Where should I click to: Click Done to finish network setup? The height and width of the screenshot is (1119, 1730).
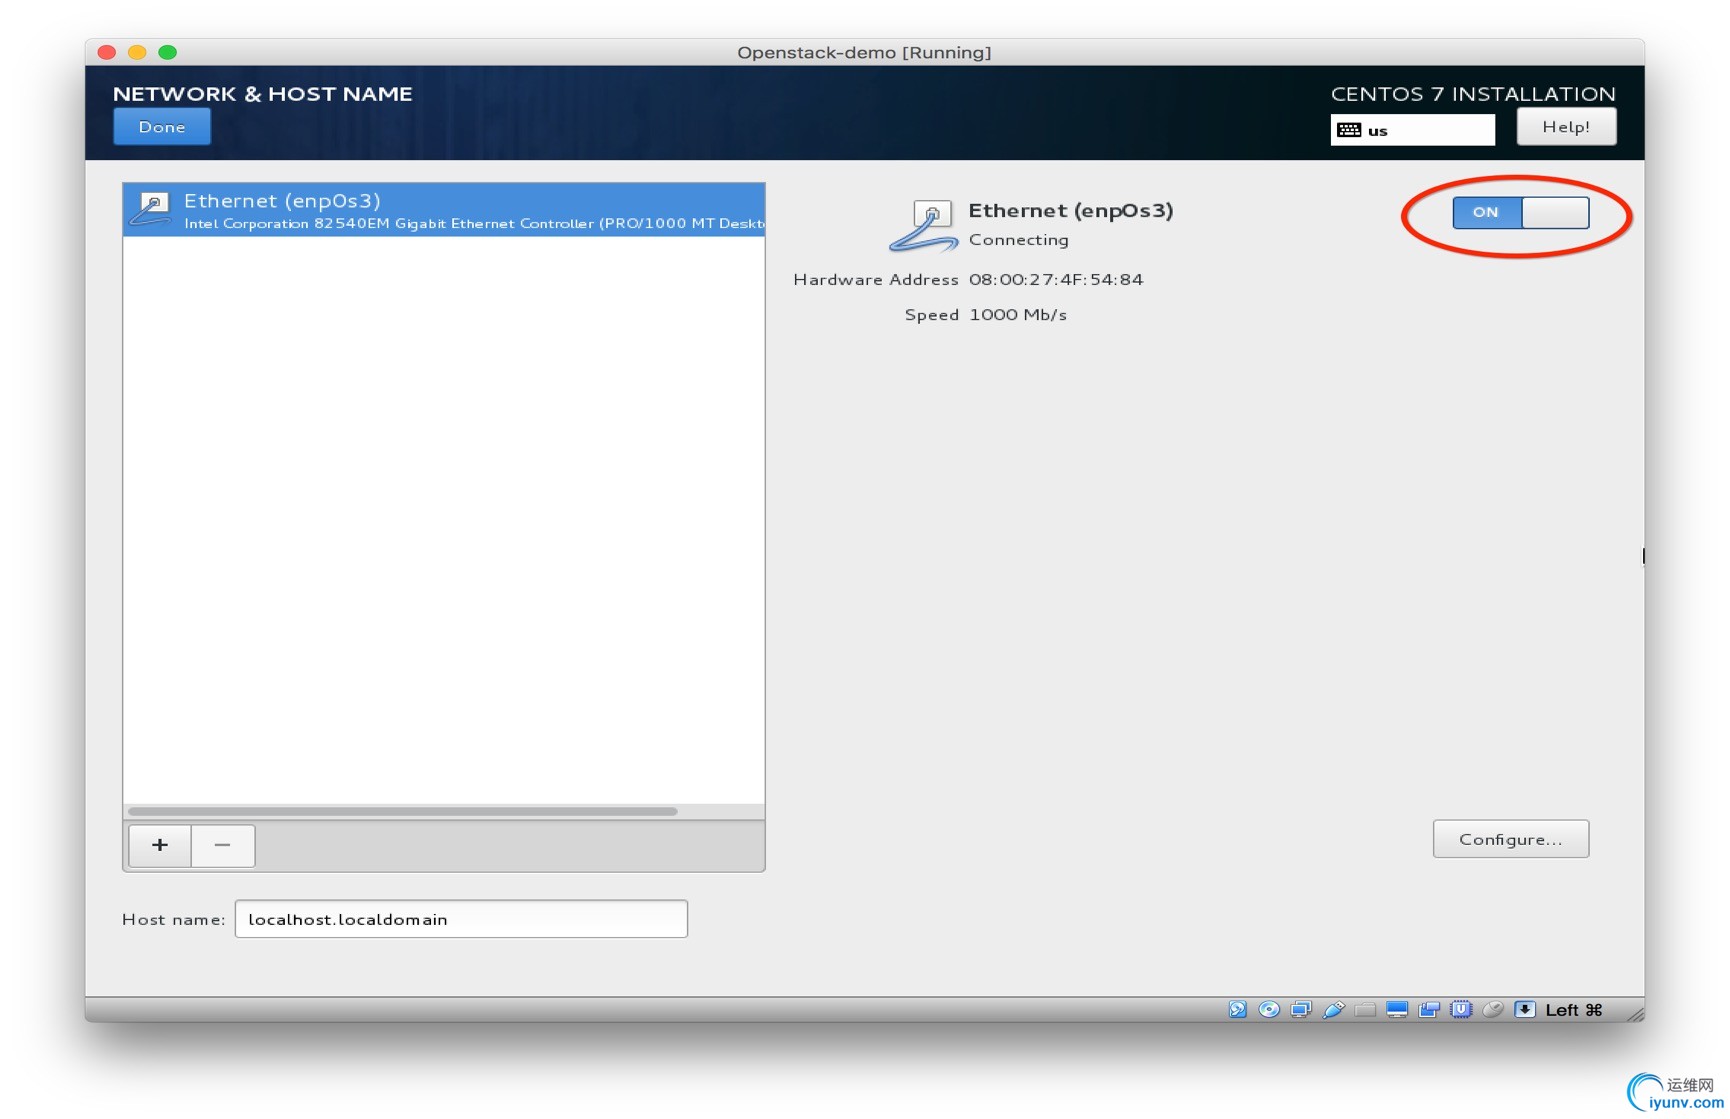point(162,127)
